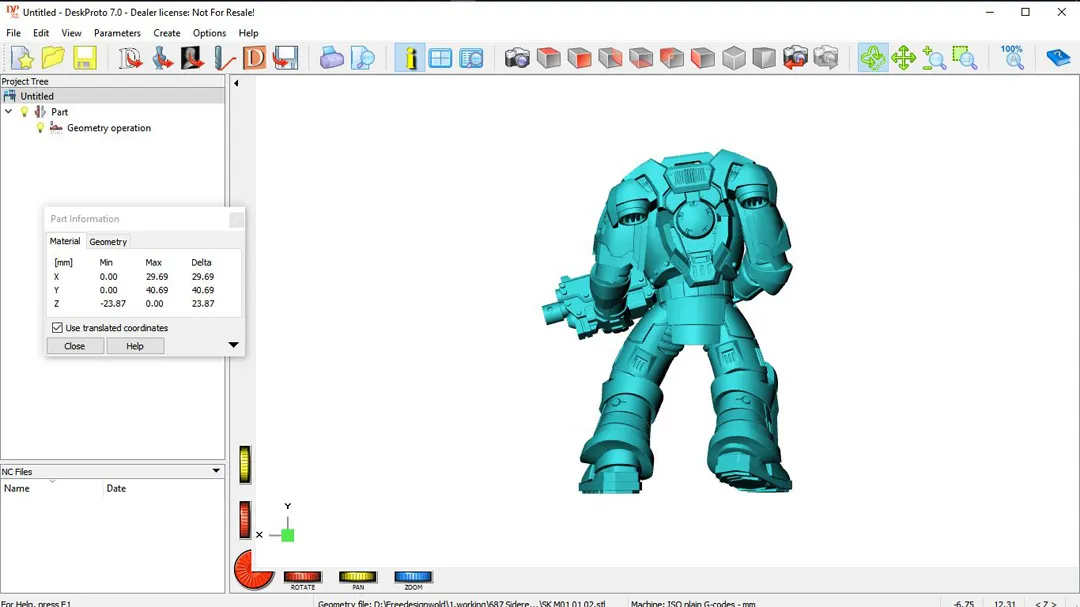Screen dimensions: 1080x607
Task: Select the dark gray solid cube icon
Action: click(764, 59)
